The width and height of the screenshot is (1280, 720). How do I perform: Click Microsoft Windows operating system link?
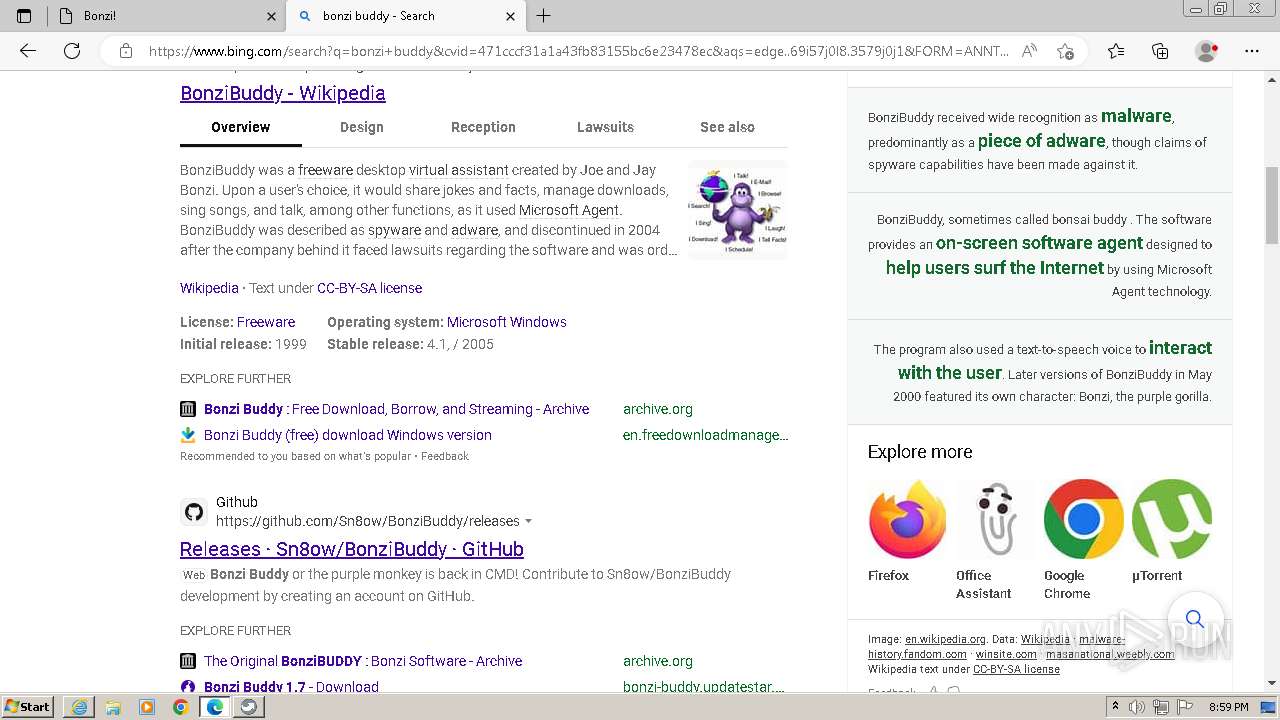point(507,322)
